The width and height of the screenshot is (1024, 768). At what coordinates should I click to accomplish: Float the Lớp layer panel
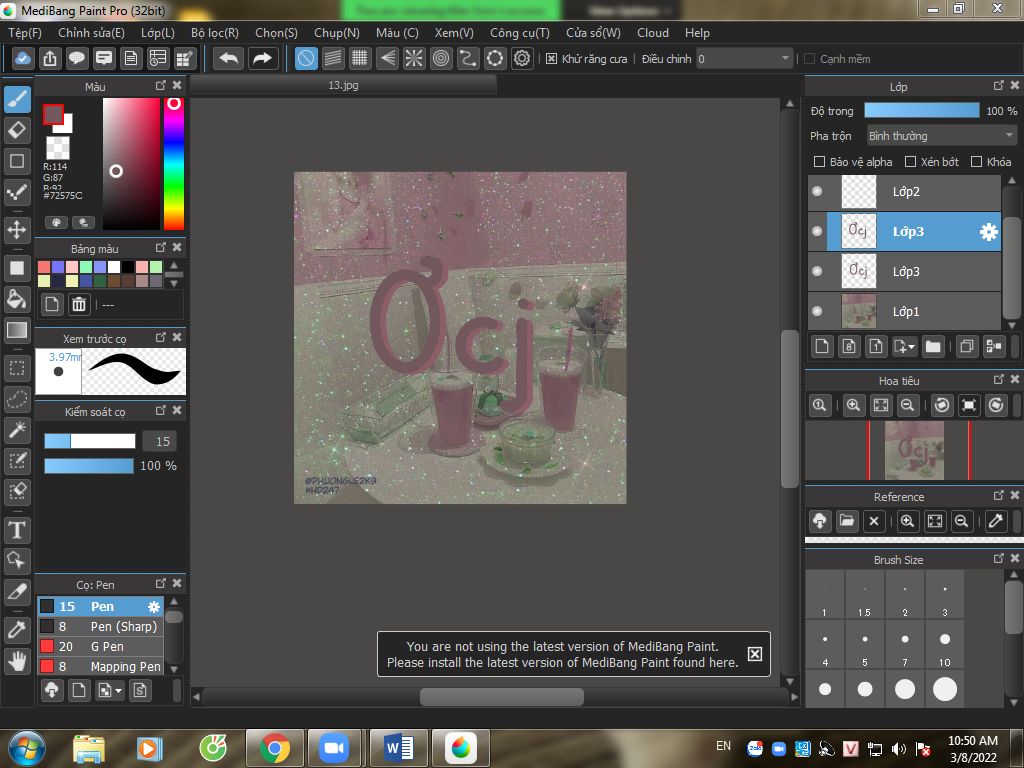pyautogui.click(x=999, y=86)
